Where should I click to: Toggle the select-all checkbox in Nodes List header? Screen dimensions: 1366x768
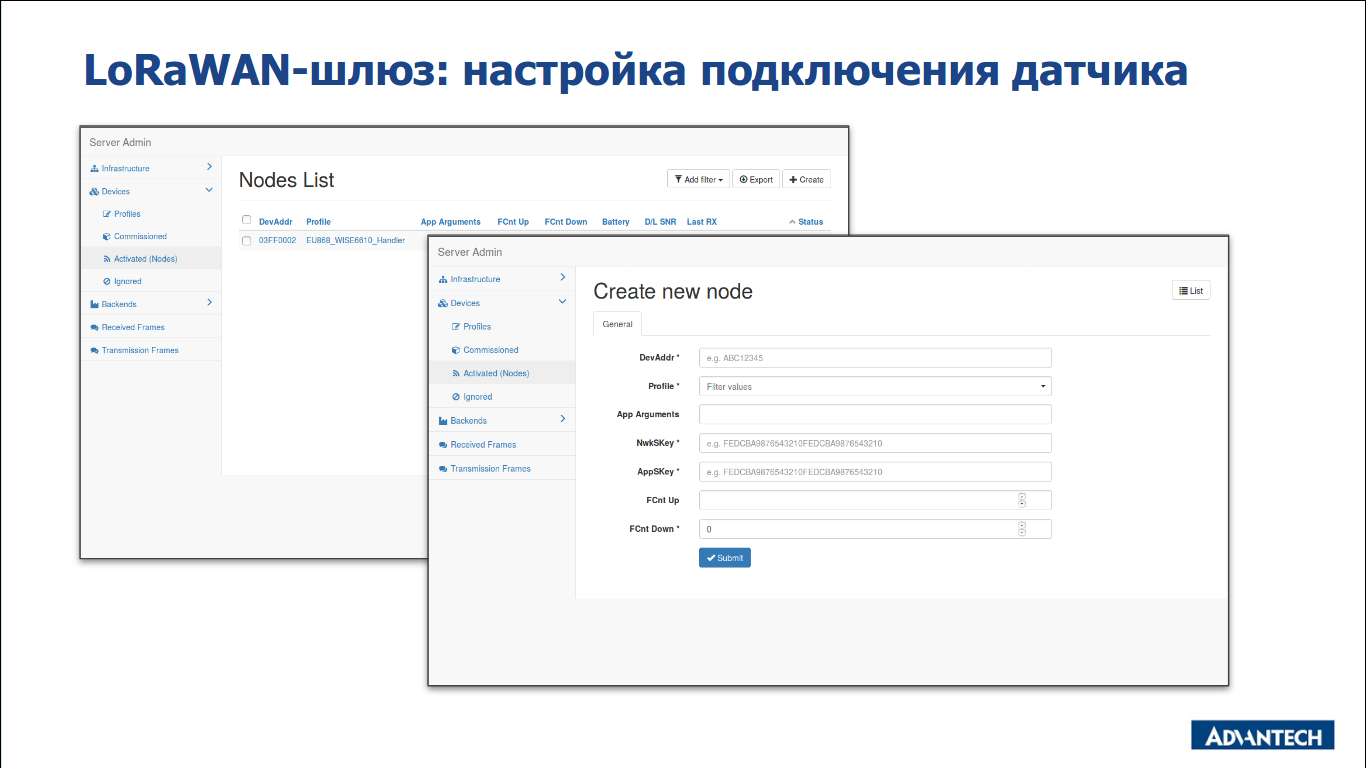[247, 220]
